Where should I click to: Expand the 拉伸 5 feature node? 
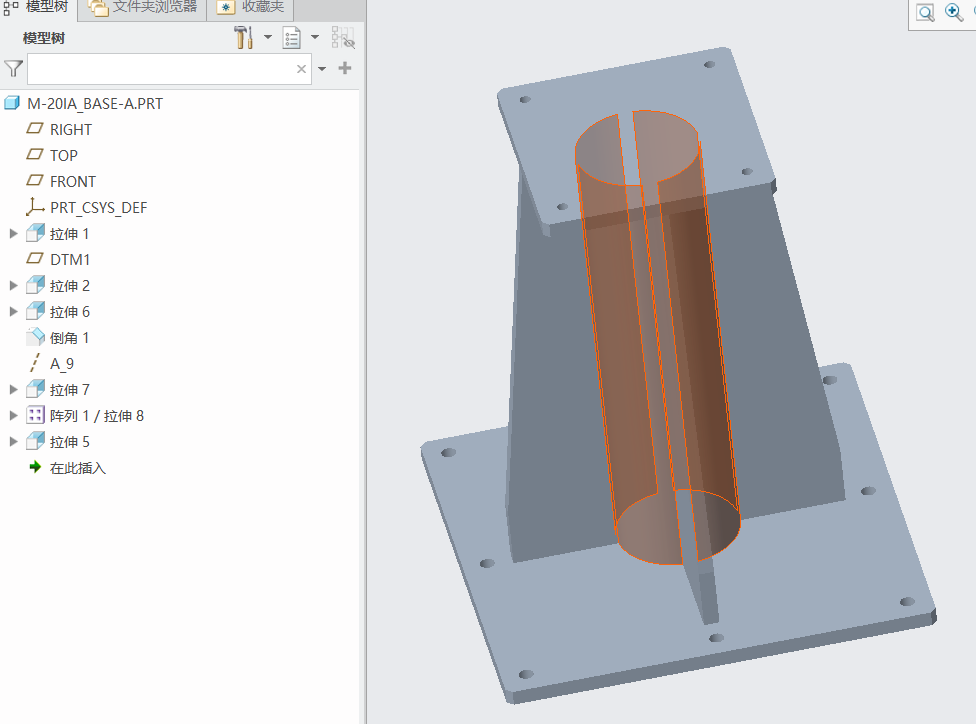pos(13,441)
